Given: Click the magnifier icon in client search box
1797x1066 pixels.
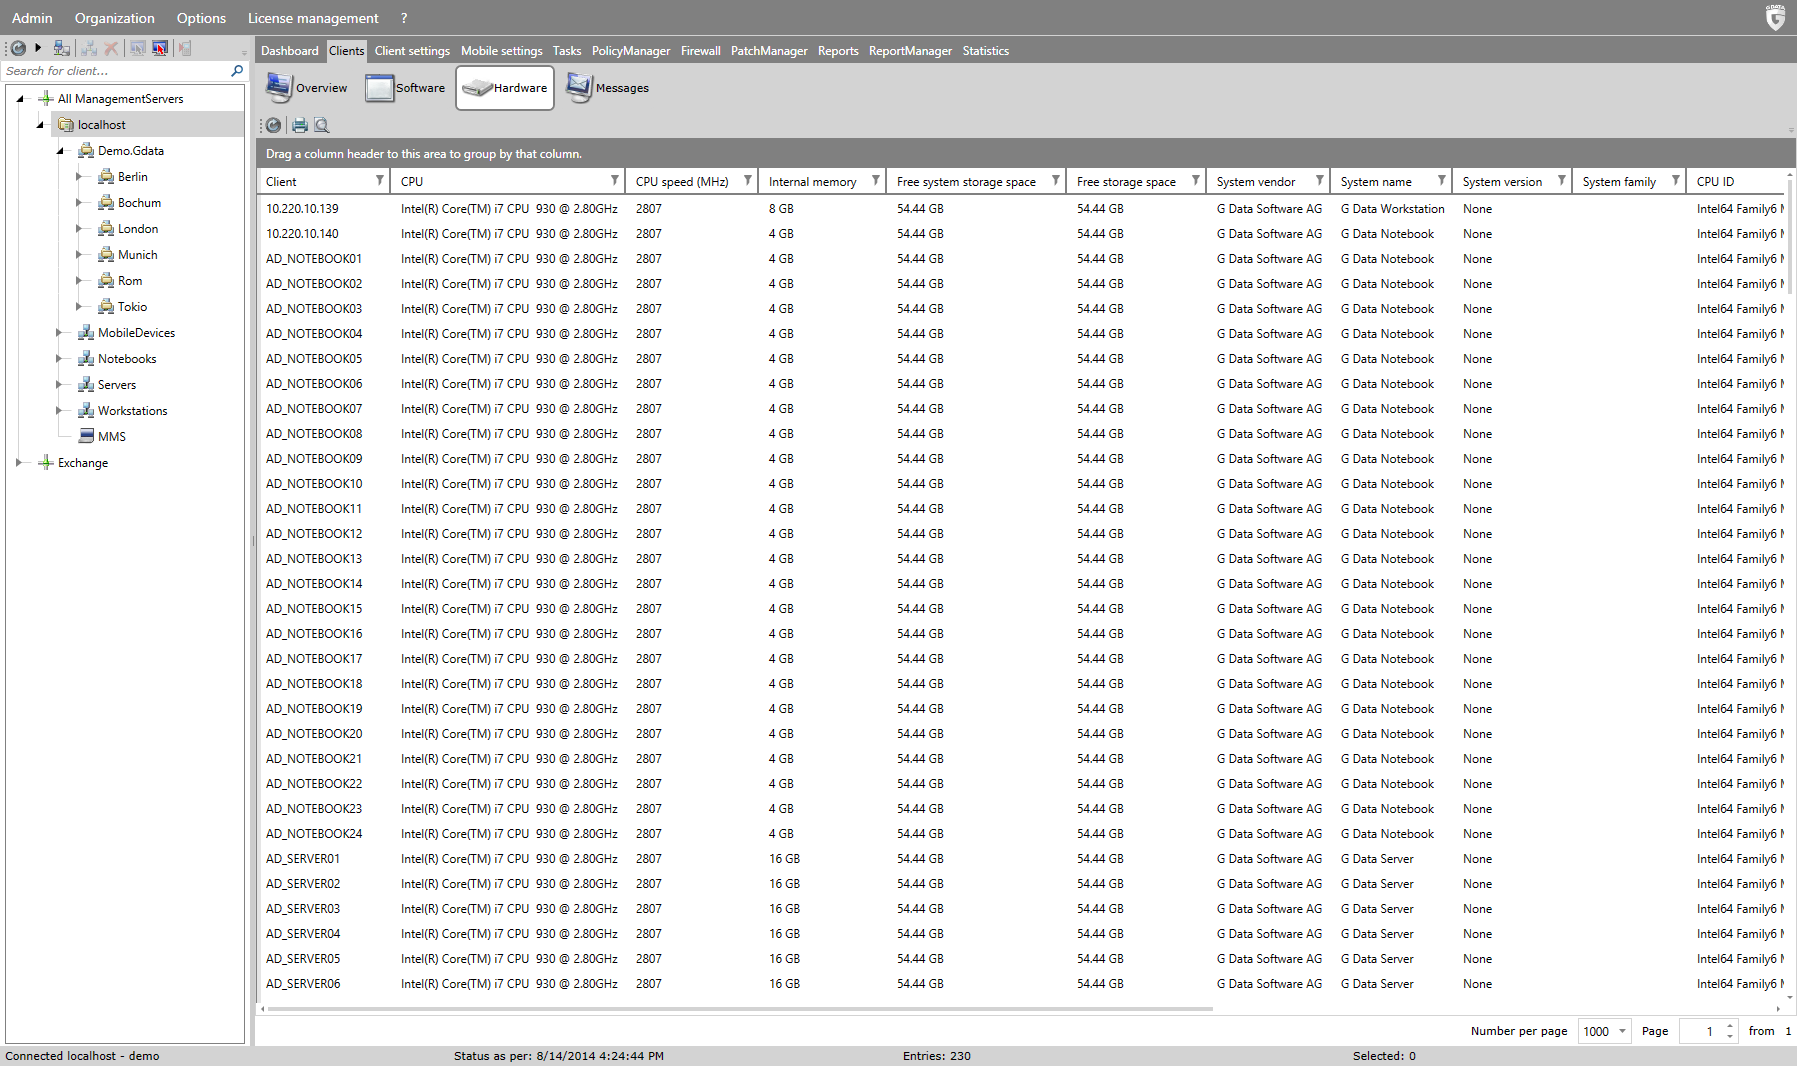Looking at the screenshot, I should click(237, 71).
